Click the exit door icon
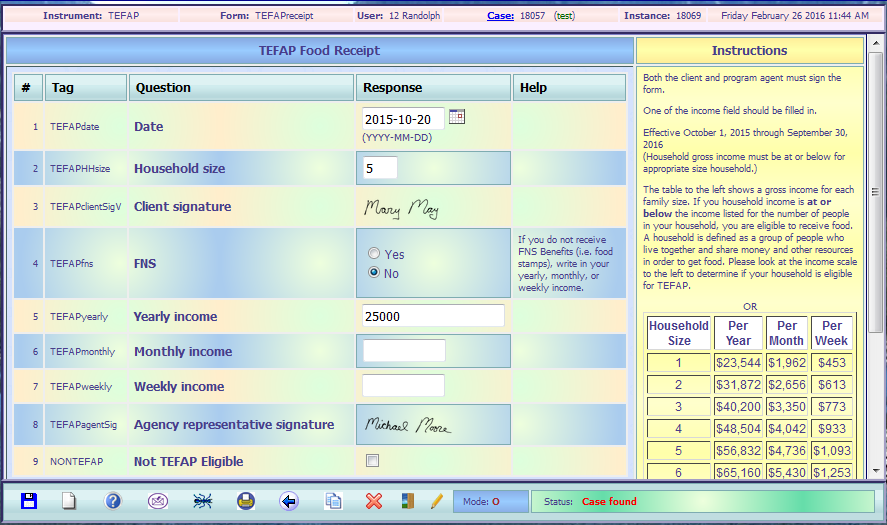This screenshot has height=525, width=887. pyautogui.click(x=408, y=501)
